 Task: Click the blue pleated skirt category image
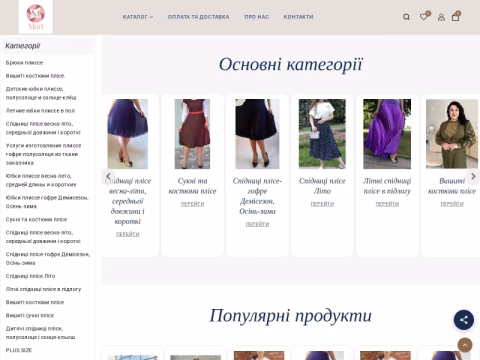[128, 134]
